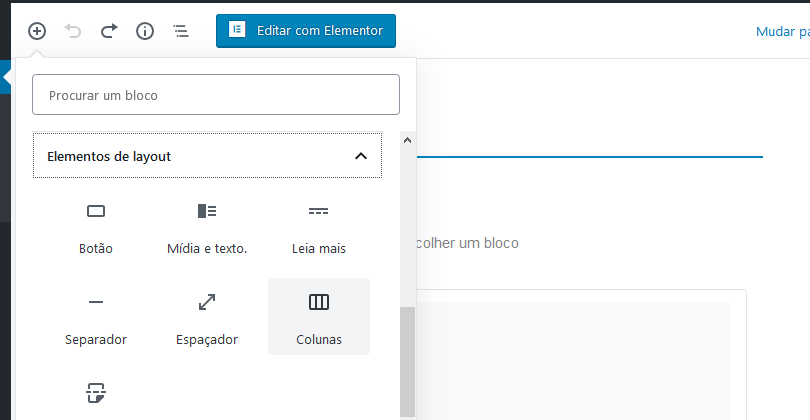Open the block navigation list icon
The image size is (810, 420).
click(181, 31)
